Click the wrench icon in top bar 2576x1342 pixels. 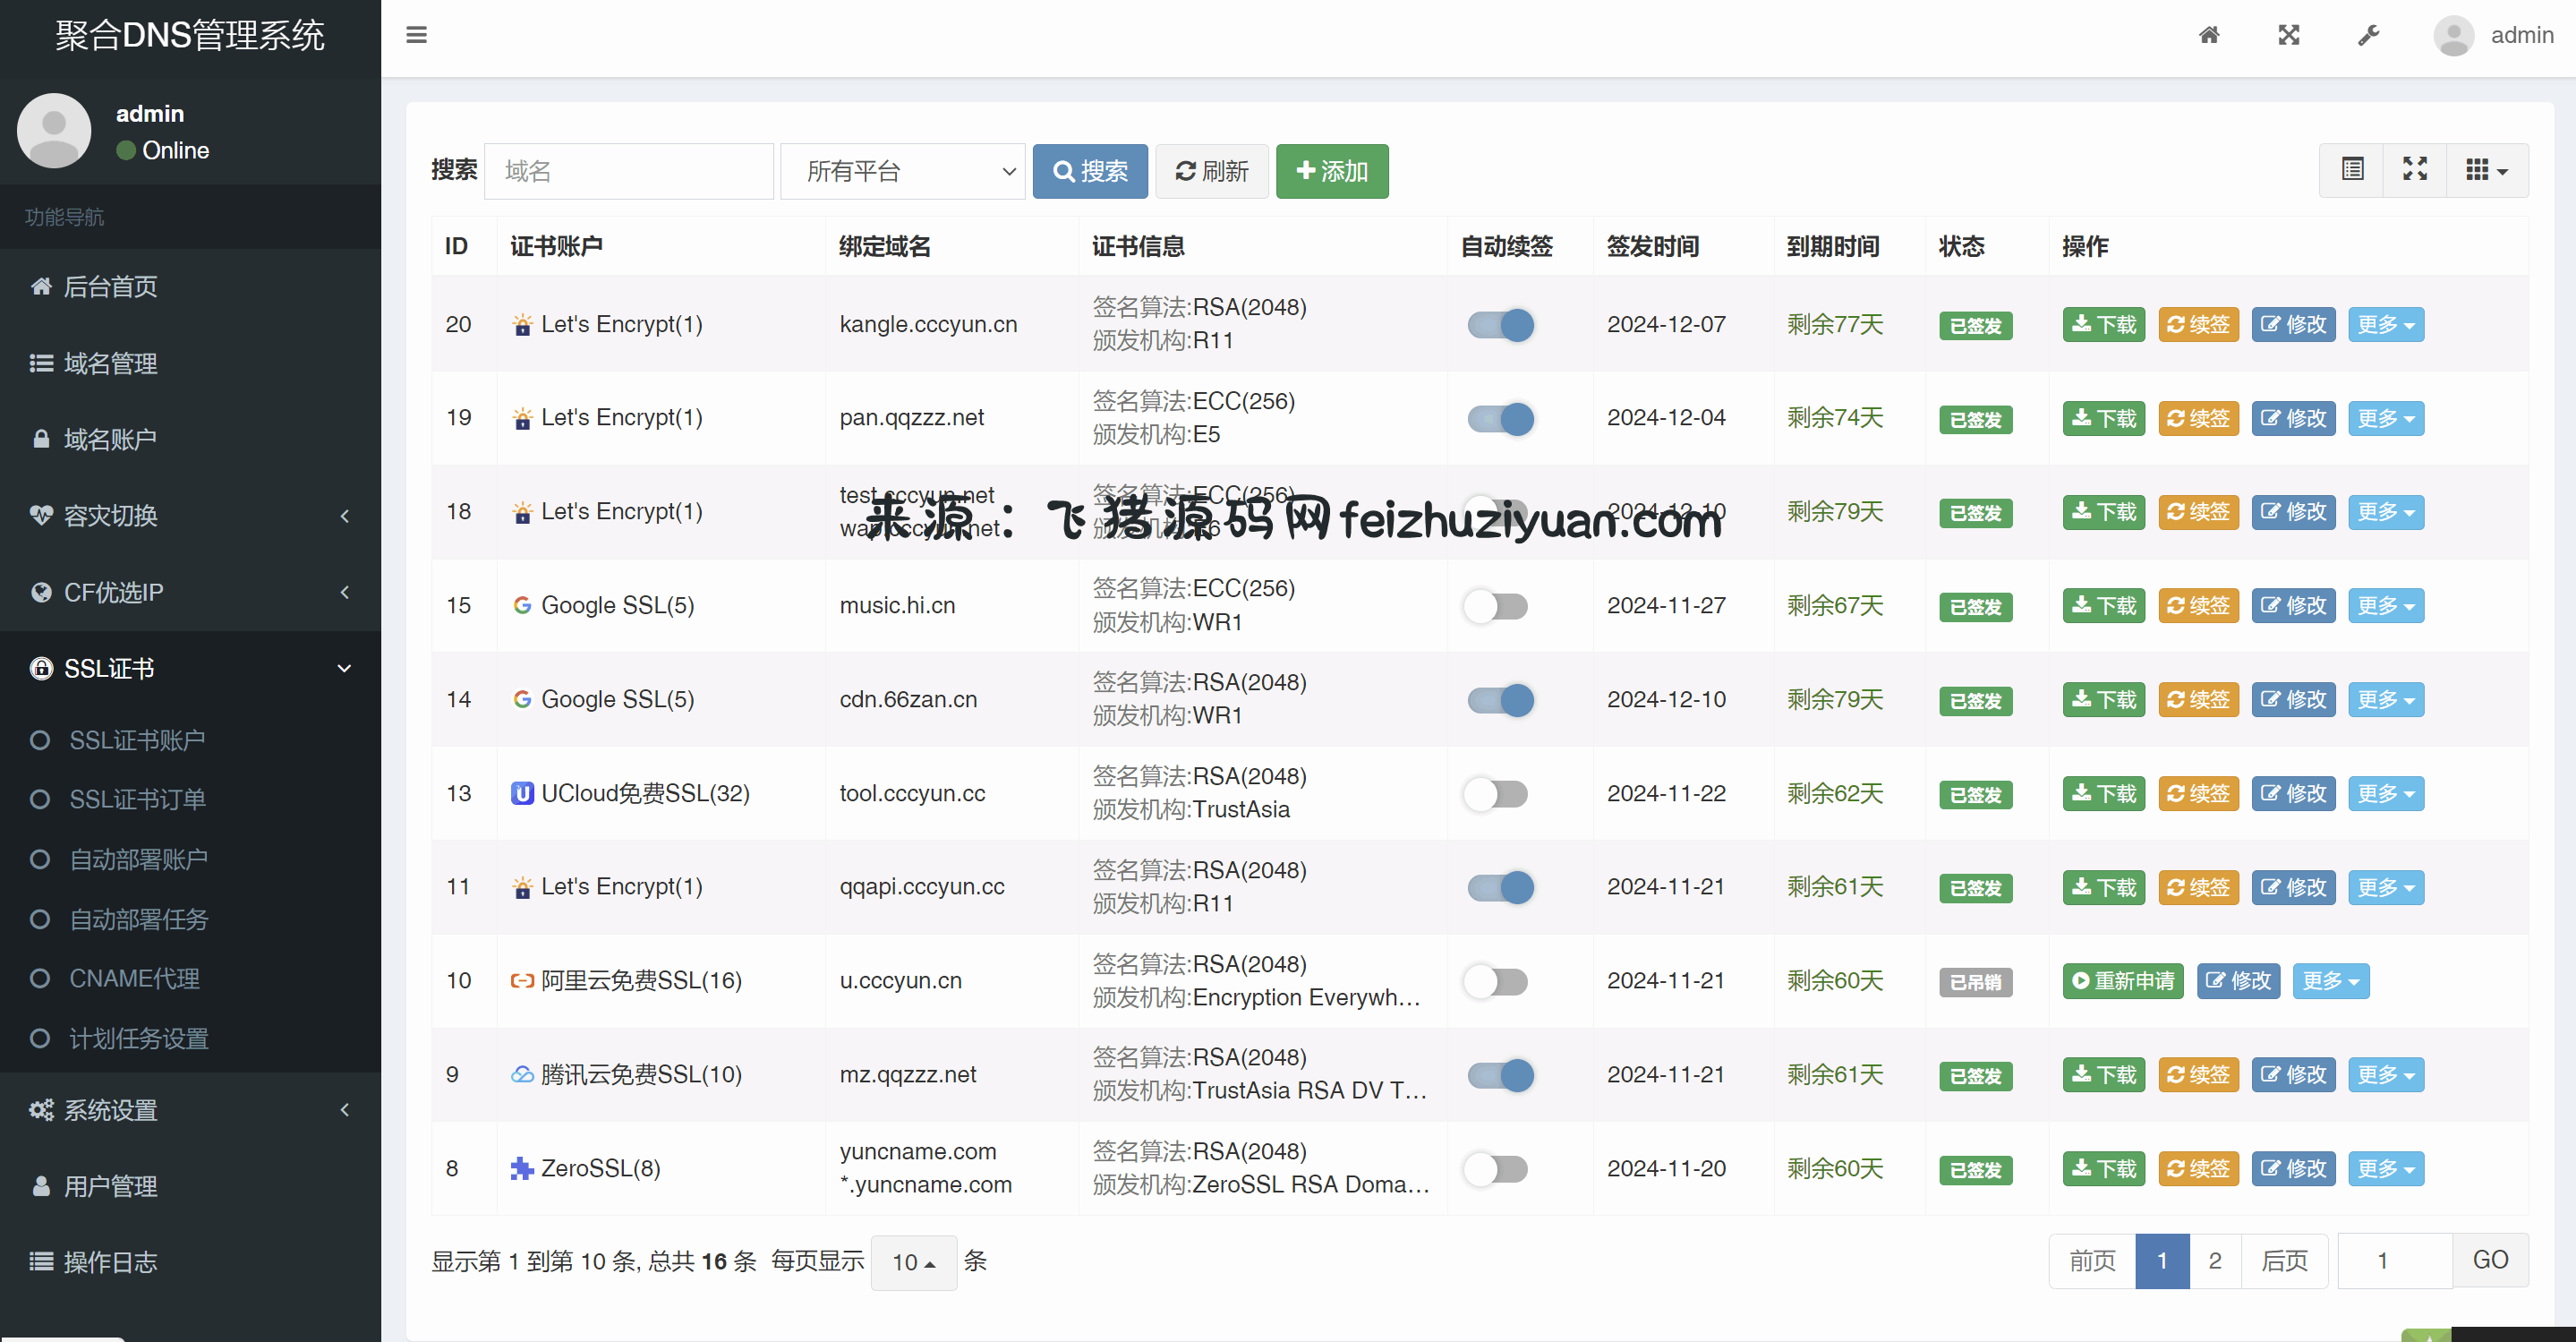[x=2368, y=35]
